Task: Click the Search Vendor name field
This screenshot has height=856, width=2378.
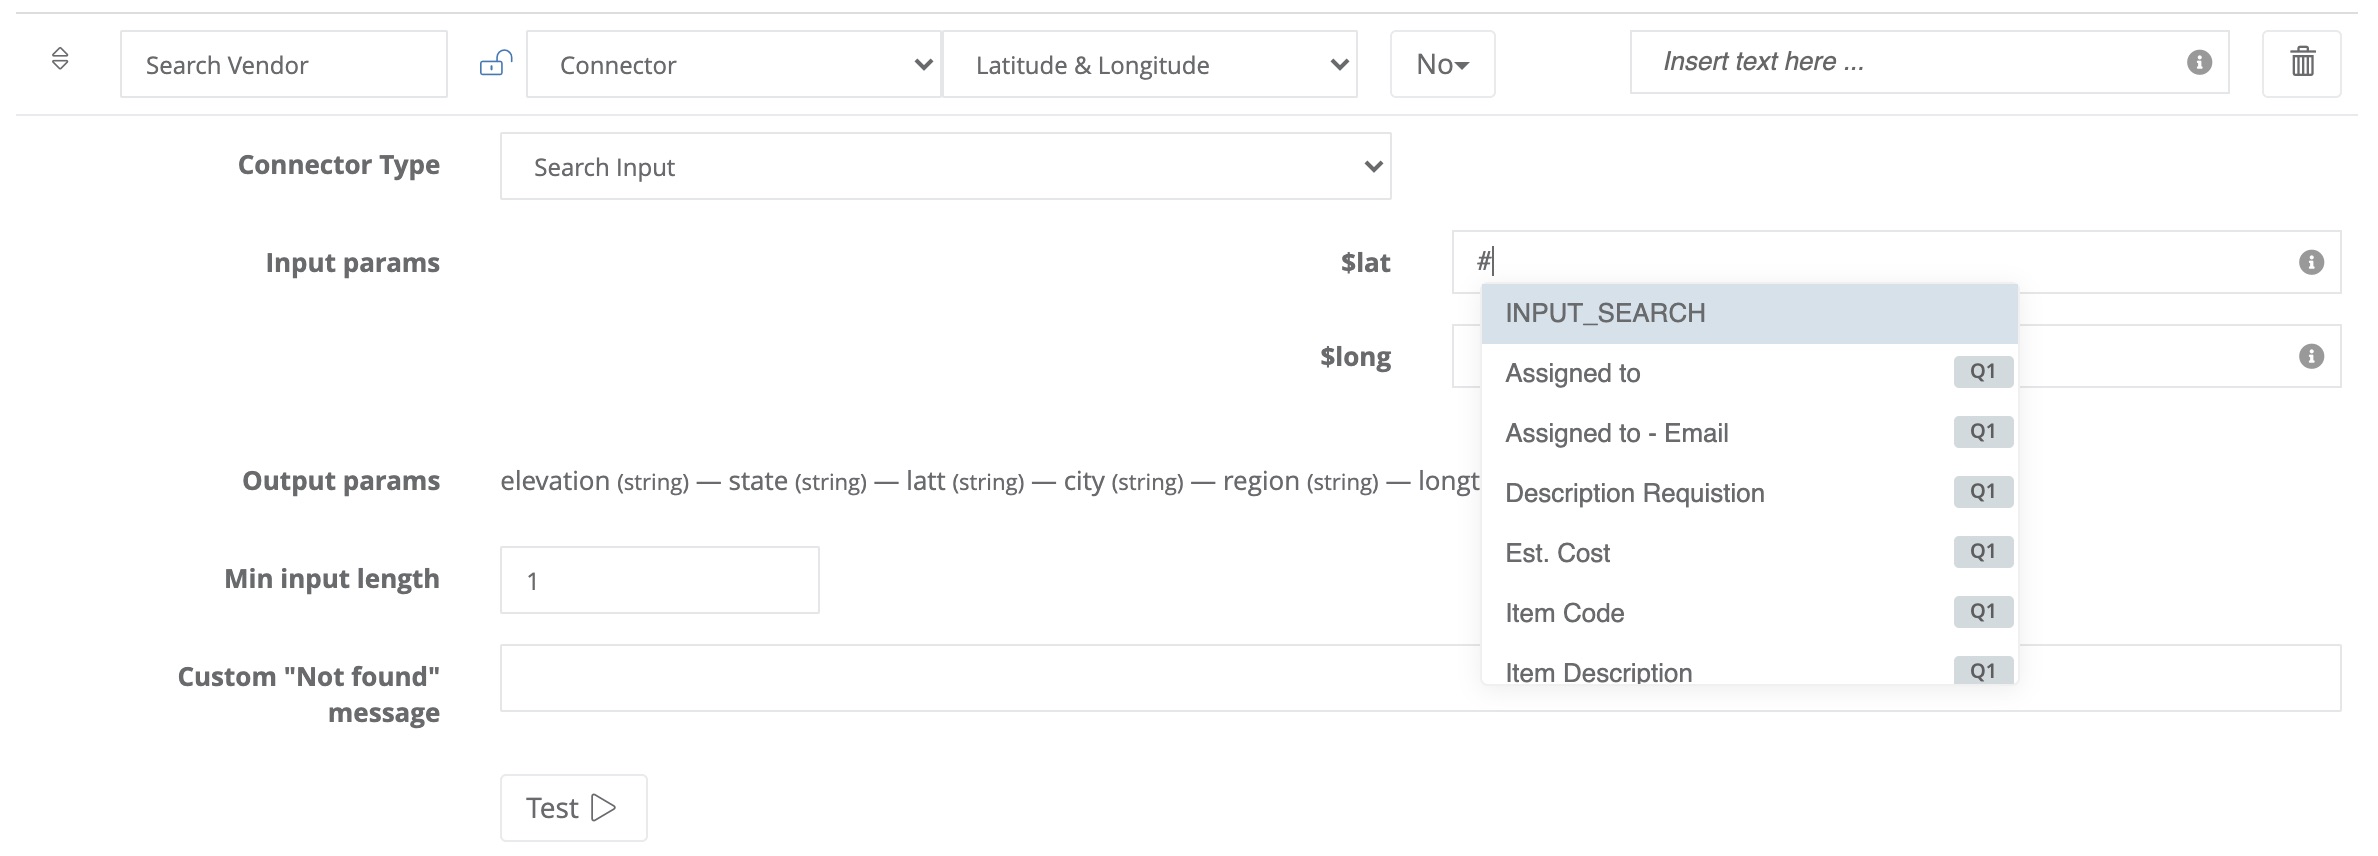Action: pyautogui.click(x=283, y=65)
